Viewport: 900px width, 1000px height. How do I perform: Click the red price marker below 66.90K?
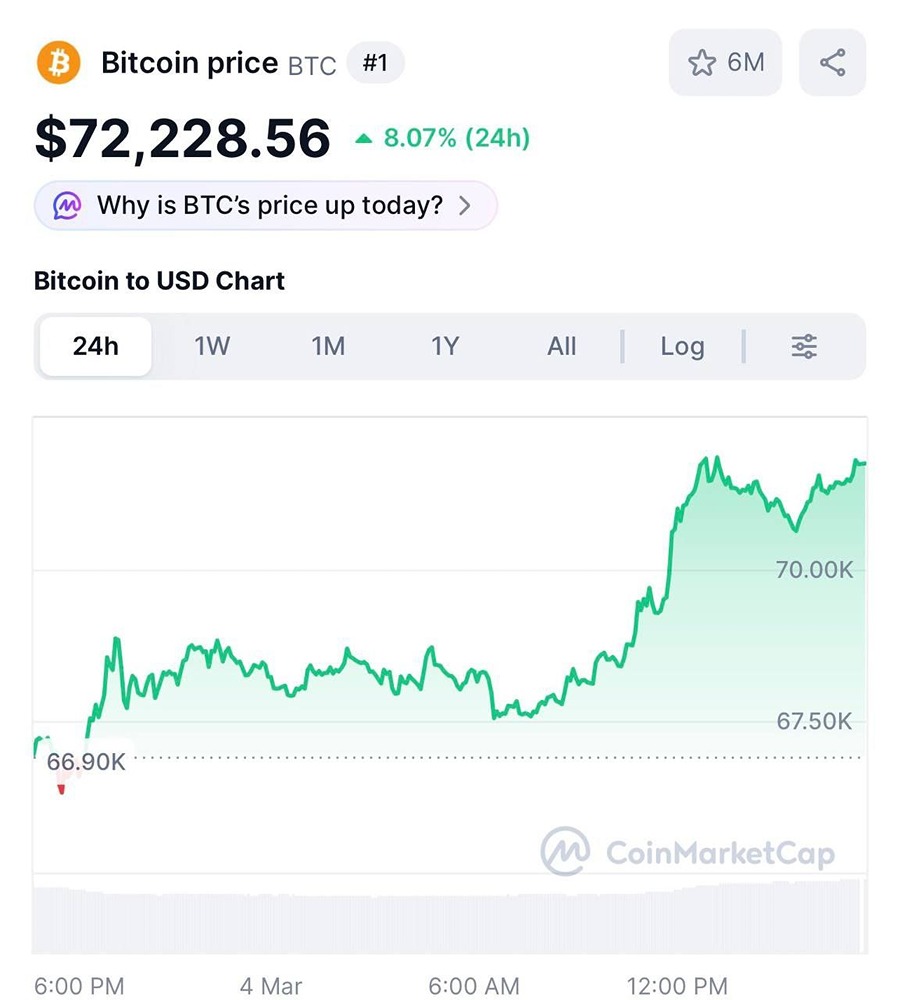(62, 789)
